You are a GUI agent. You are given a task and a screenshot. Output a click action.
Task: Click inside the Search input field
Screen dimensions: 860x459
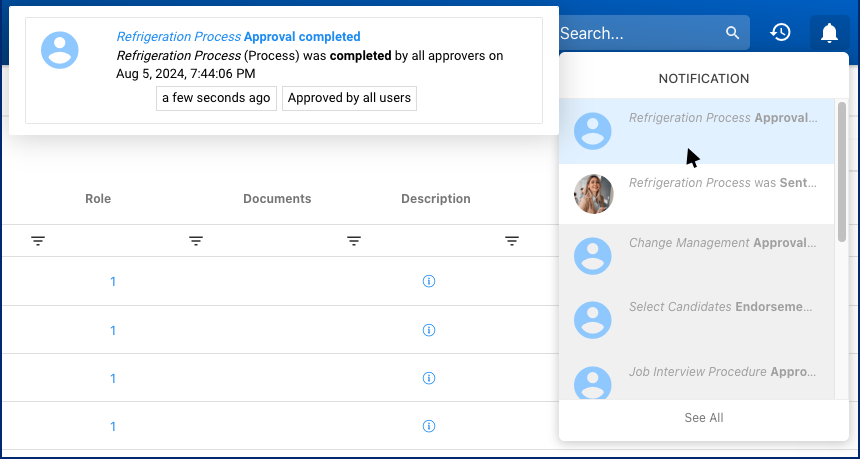[x=635, y=33]
